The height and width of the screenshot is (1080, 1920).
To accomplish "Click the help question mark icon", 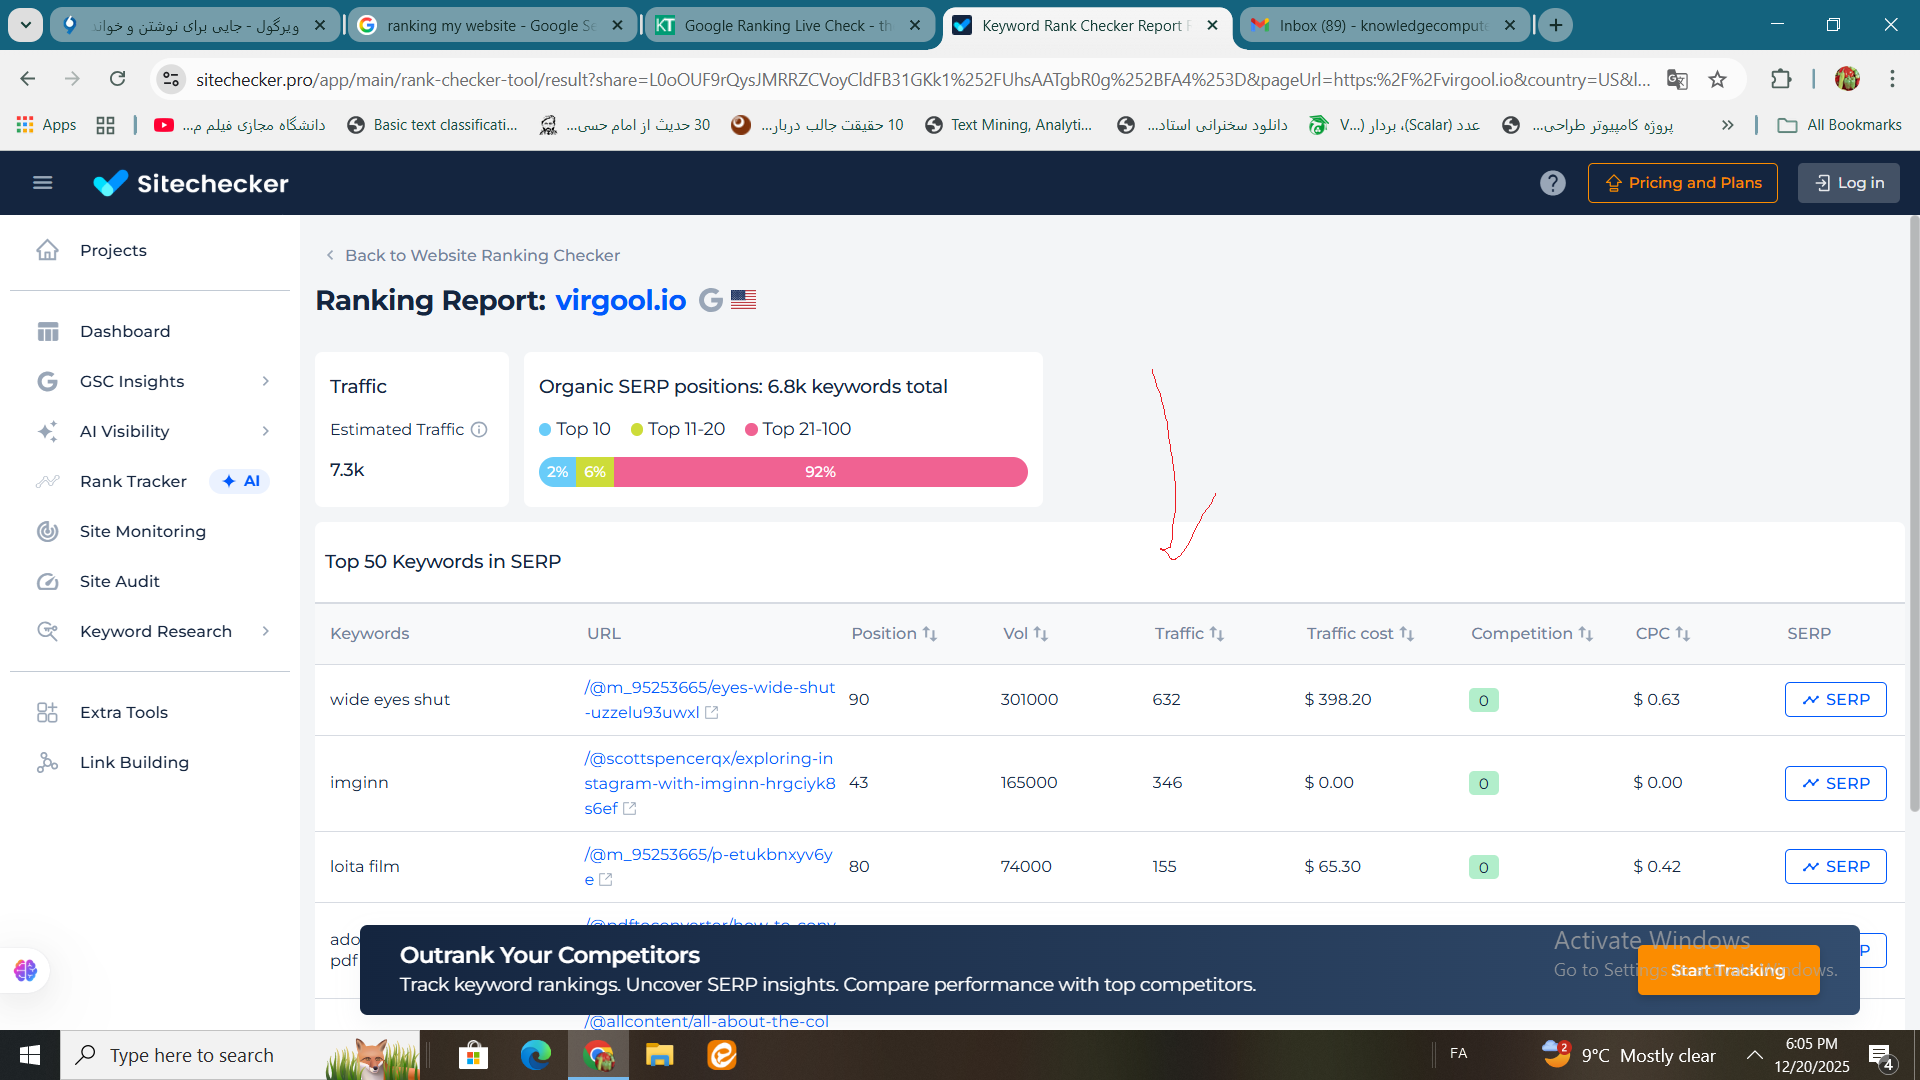I will 1552,183.
